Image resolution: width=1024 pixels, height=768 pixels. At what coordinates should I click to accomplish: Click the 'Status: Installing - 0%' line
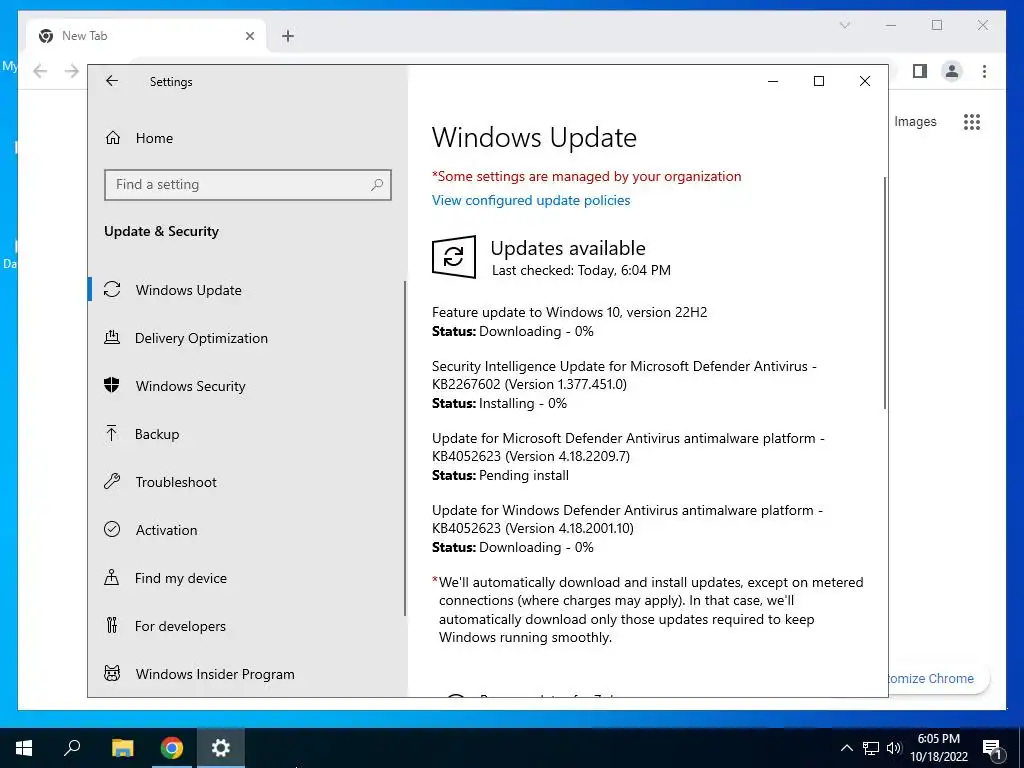500,404
